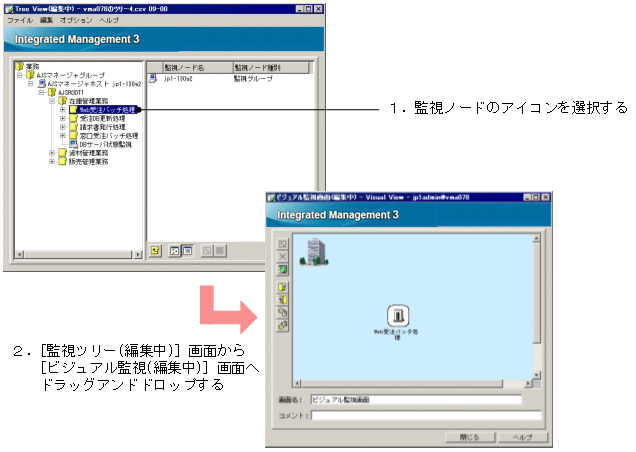This screenshot has height=452, width=636.
Task: Select the 在庫管理業務 folder icon
Action: (62, 101)
